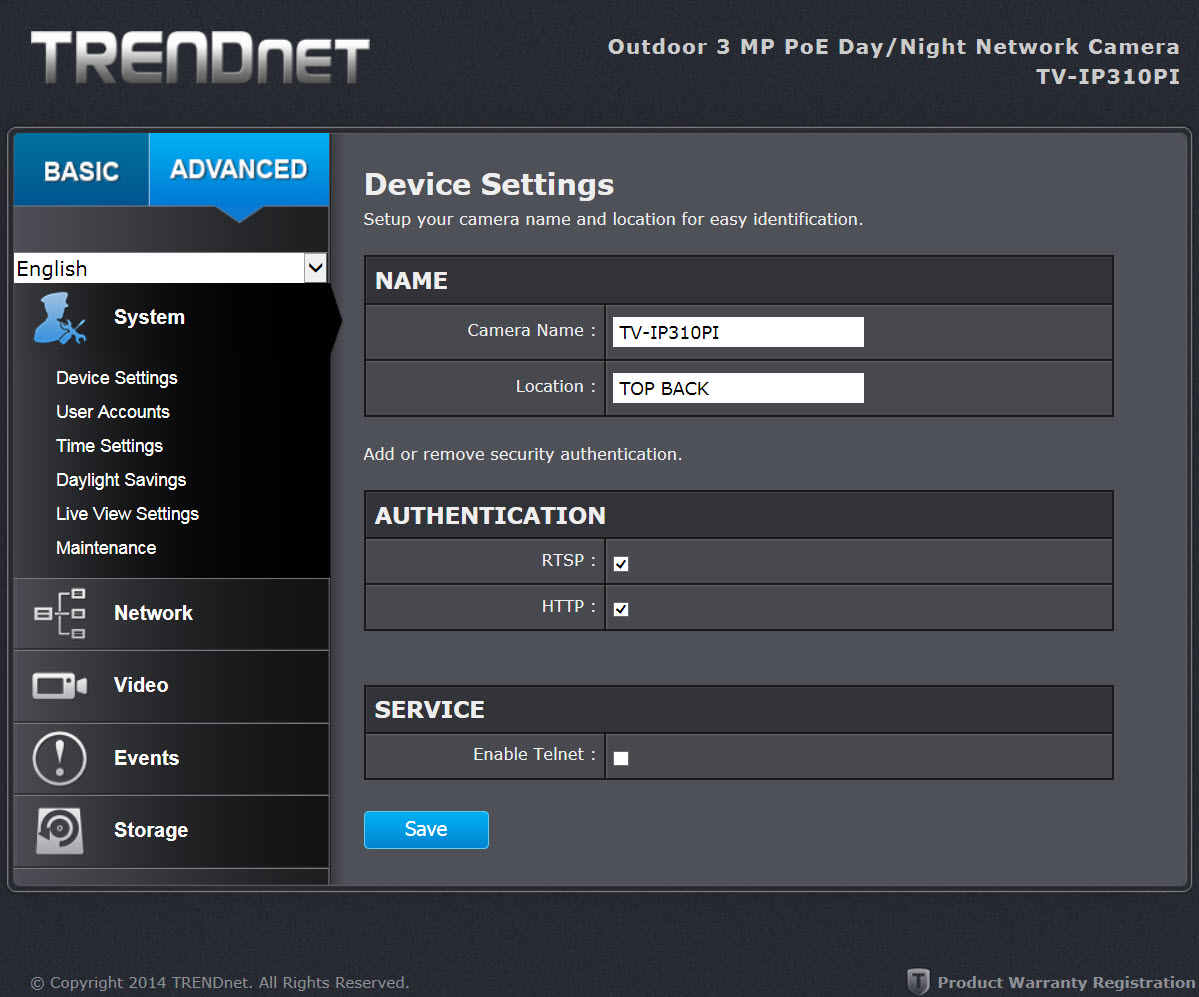Expand the Events menu section
The image size is (1199, 997).
tap(171, 758)
